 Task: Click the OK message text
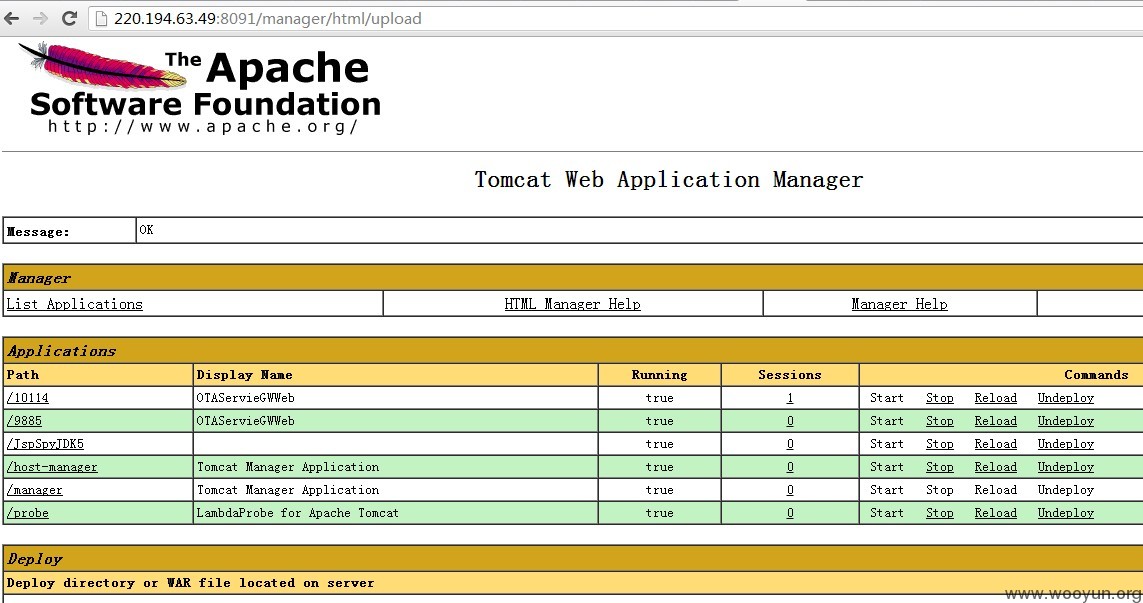point(147,230)
